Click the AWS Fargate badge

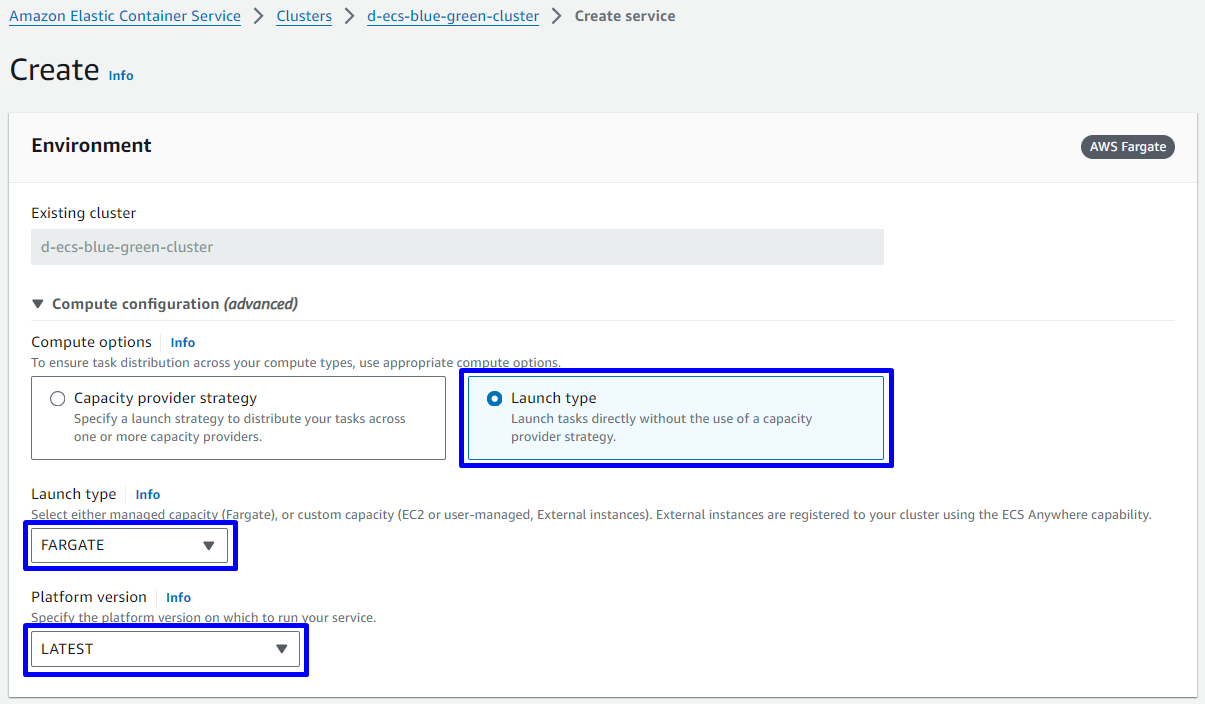pyautogui.click(x=1127, y=147)
